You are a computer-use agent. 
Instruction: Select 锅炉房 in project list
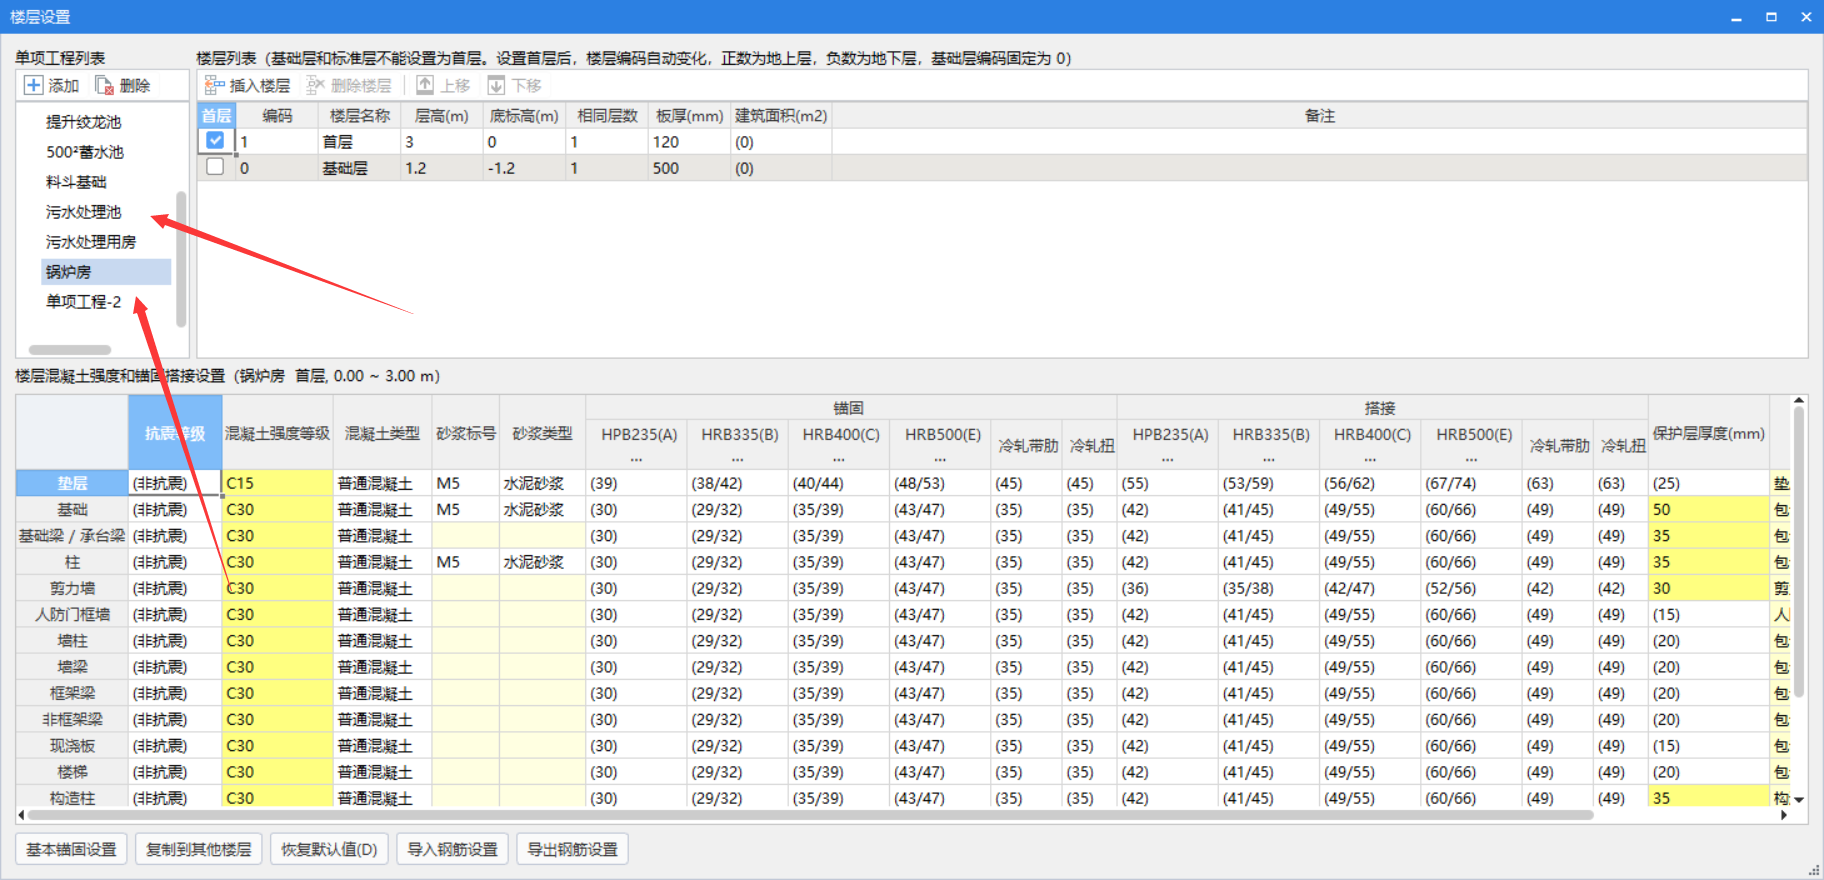click(x=106, y=272)
